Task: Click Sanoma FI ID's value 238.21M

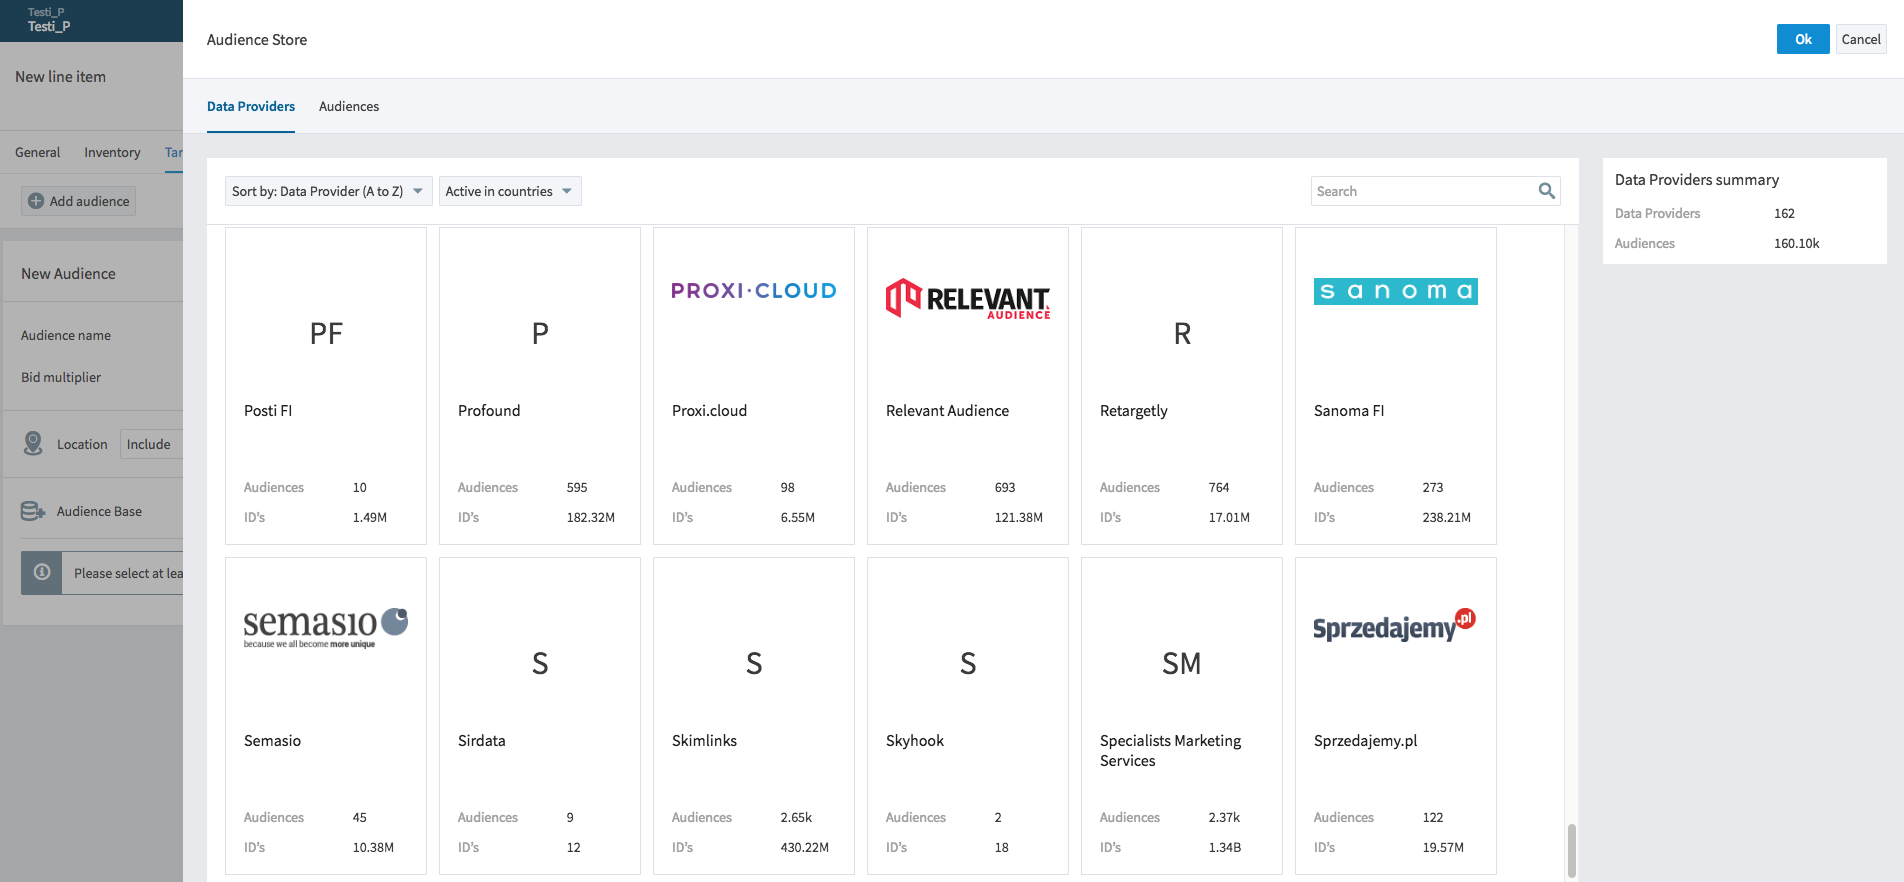Action: click(x=1447, y=518)
